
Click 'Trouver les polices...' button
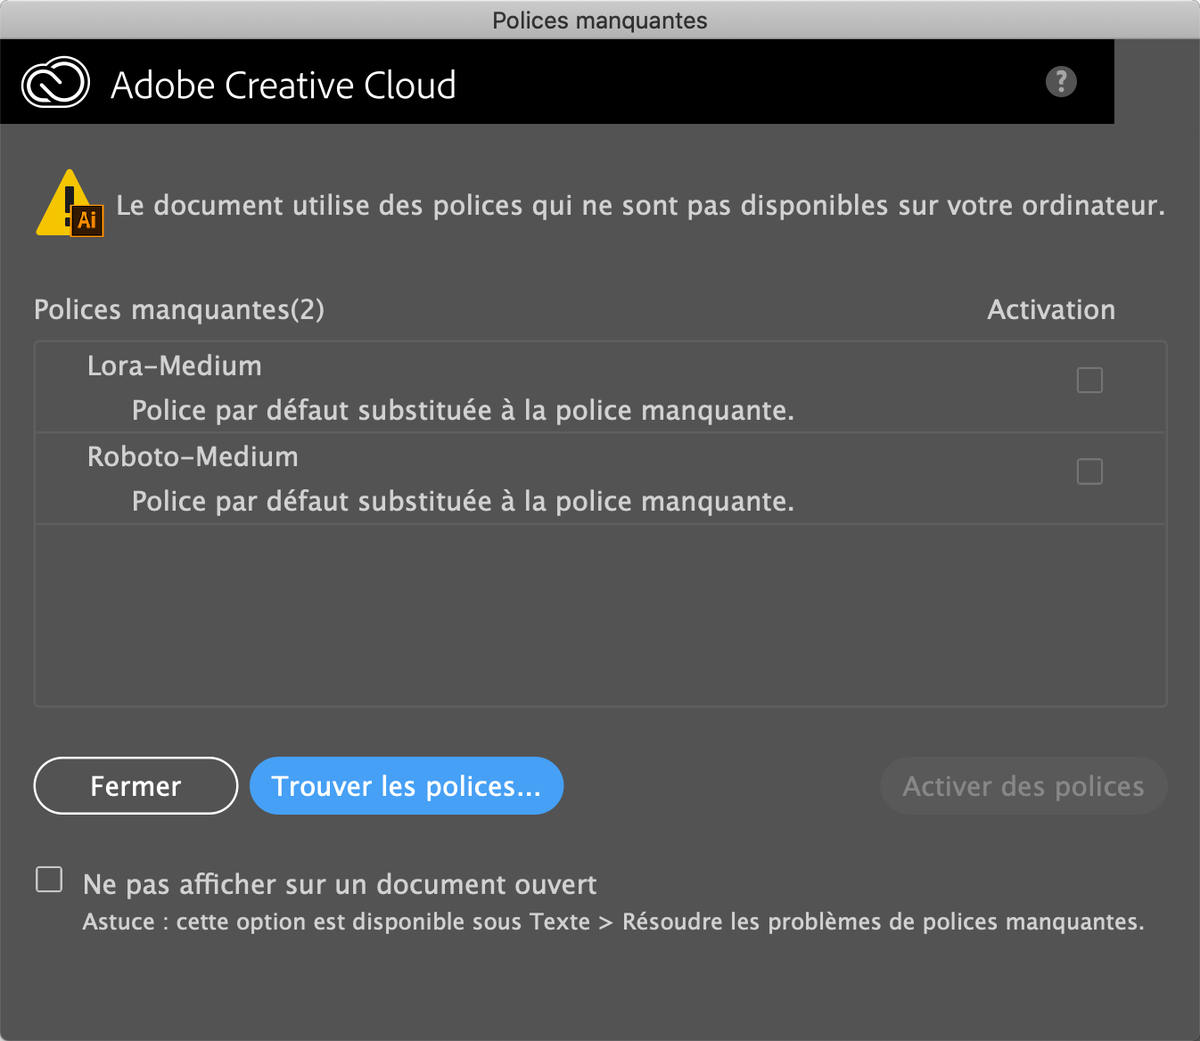click(406, 786)
